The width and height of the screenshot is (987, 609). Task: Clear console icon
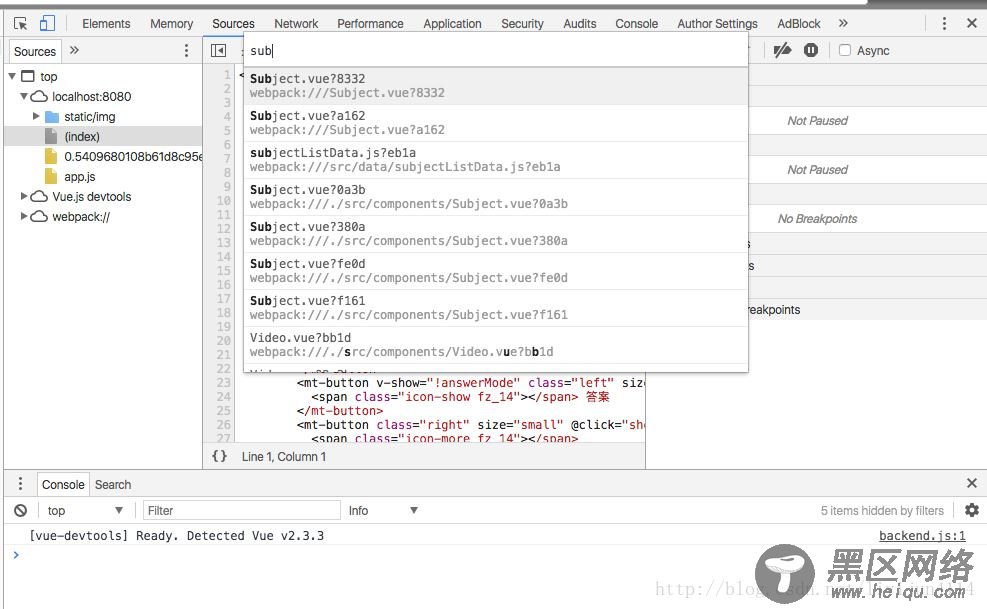tap(21, 510)
